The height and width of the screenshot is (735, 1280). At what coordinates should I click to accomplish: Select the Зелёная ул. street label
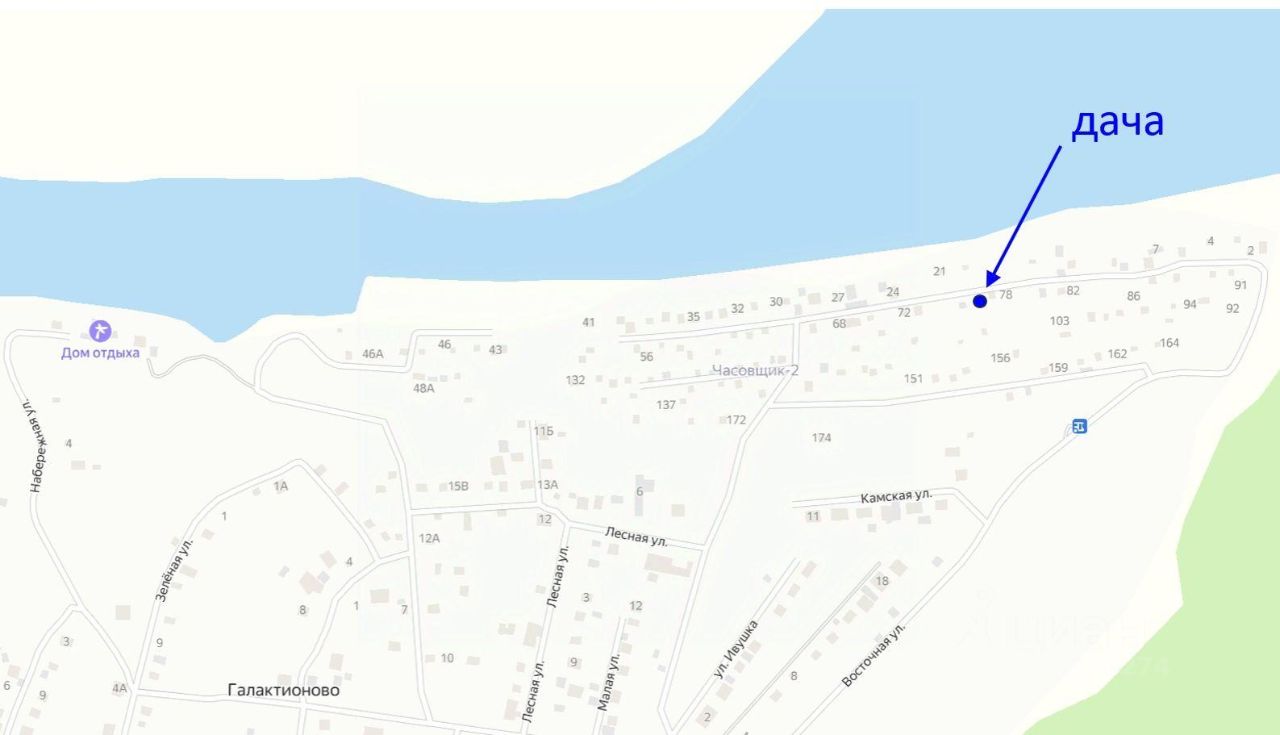click(x=173, y=567)
